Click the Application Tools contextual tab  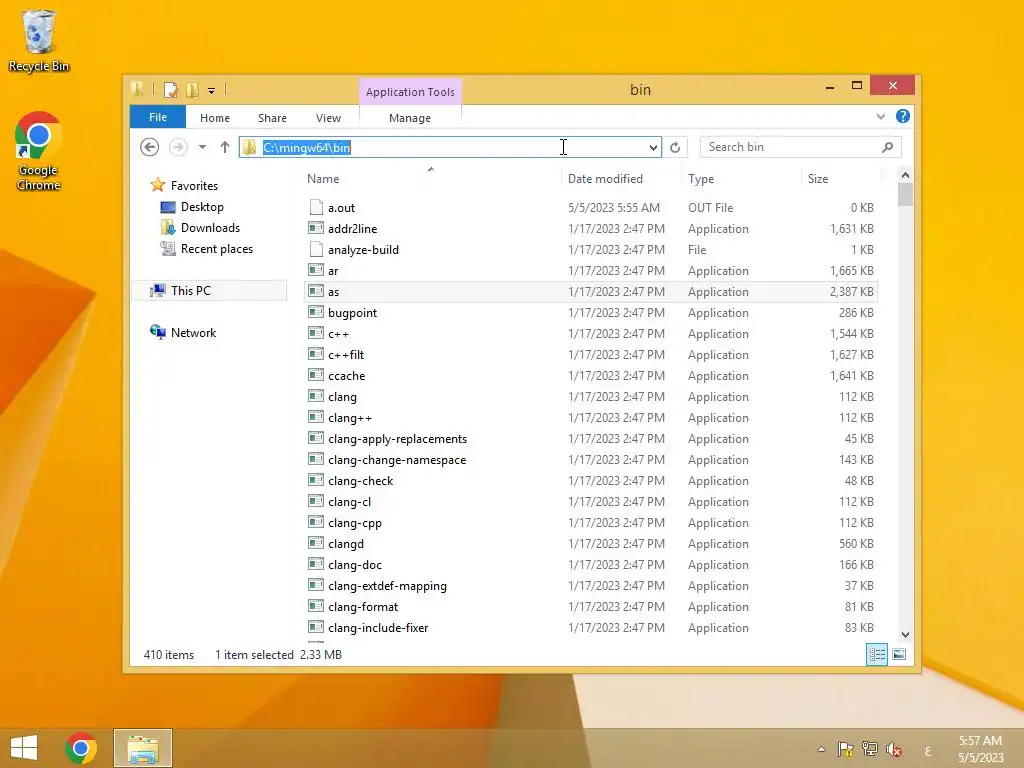click(x=410, y=92)
